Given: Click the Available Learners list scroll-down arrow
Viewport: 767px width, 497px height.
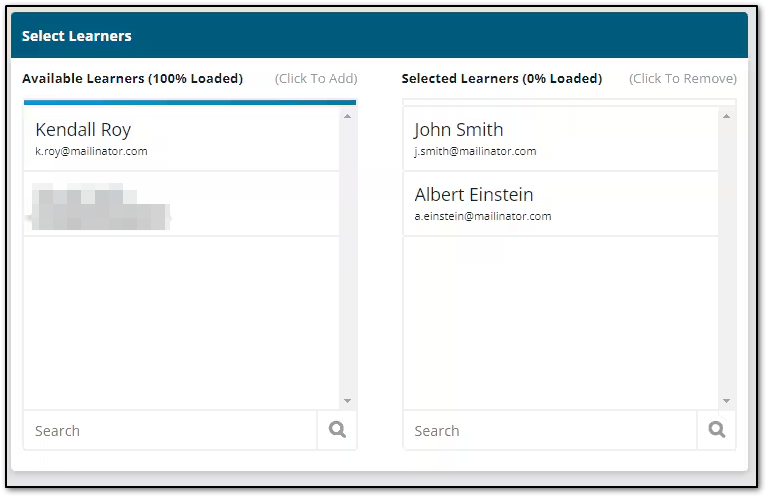Looking at the screenshot, I should tap(347, 401).
